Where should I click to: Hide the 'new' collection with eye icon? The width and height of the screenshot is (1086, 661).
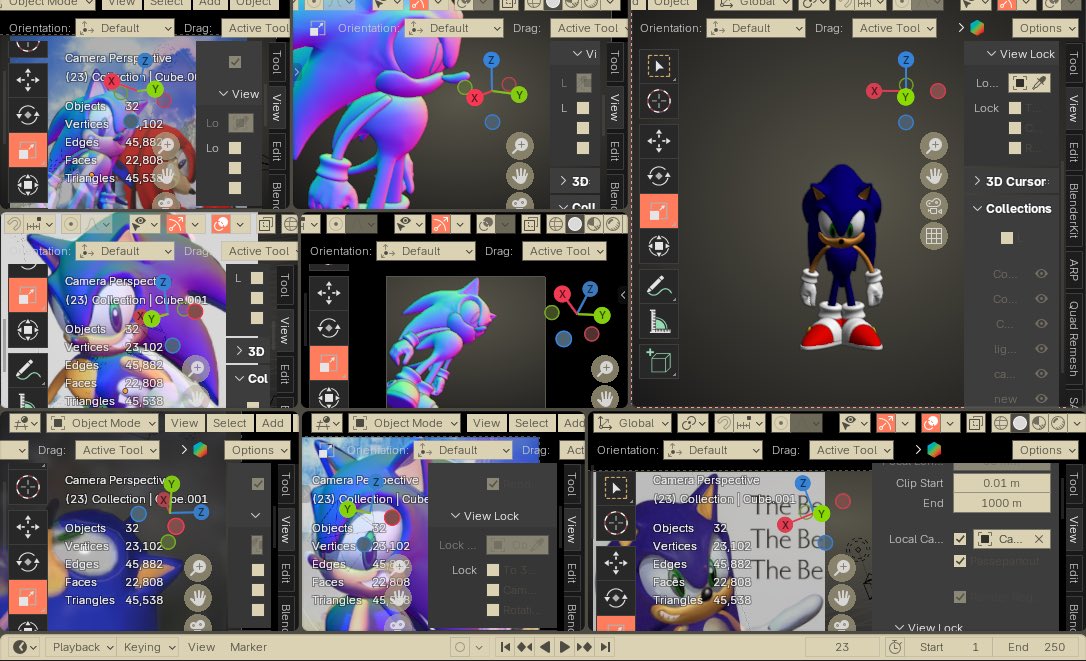click(x=1041, y=398)
